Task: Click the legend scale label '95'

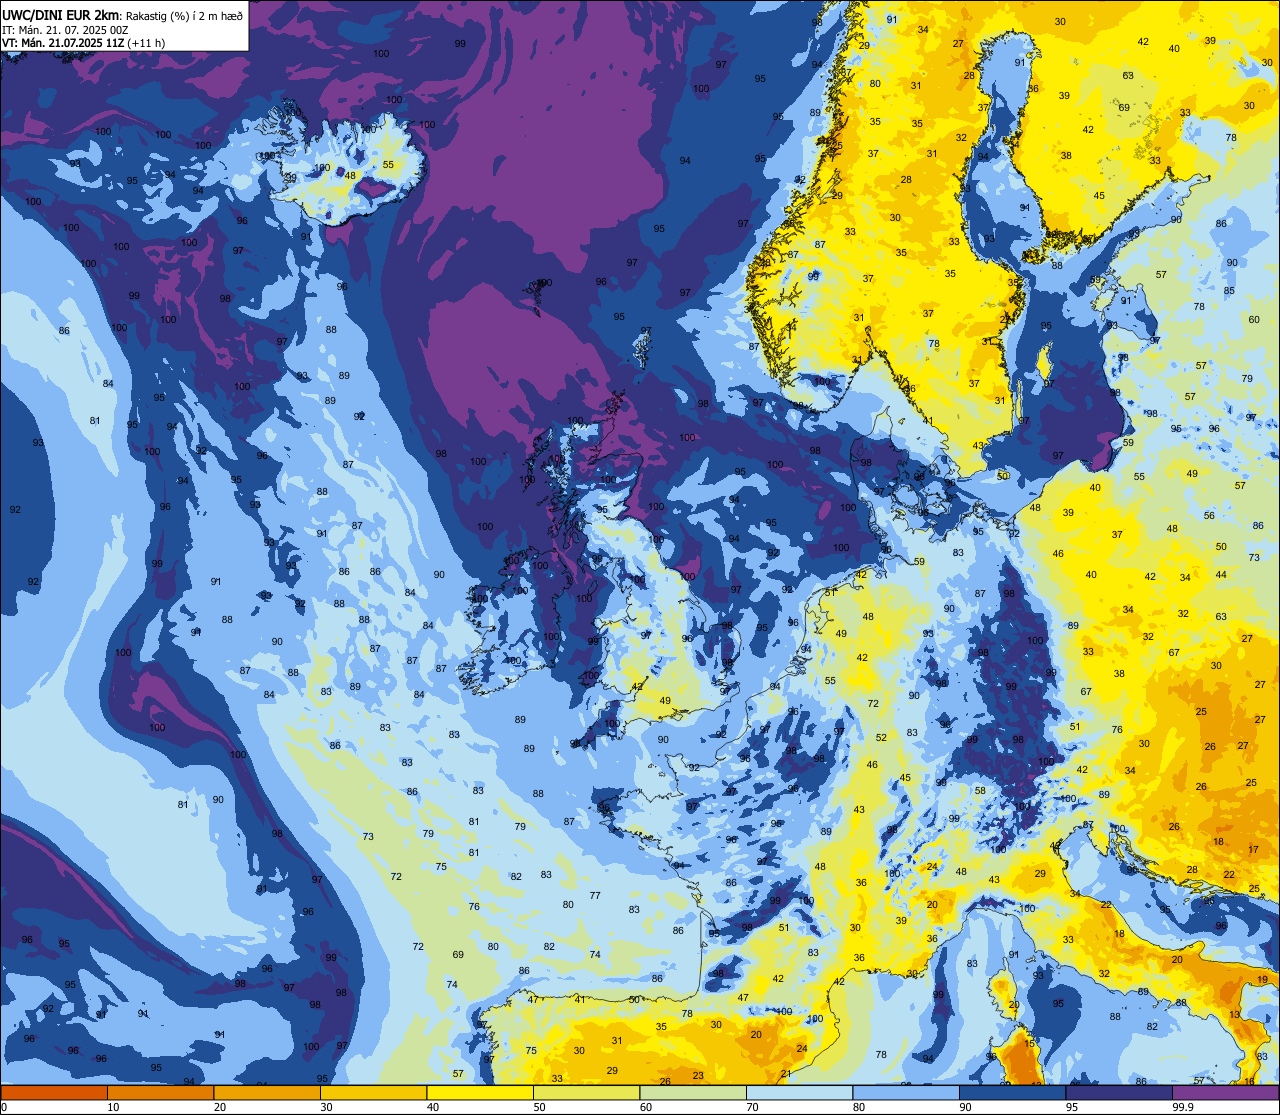Action: point(1072,1107)
